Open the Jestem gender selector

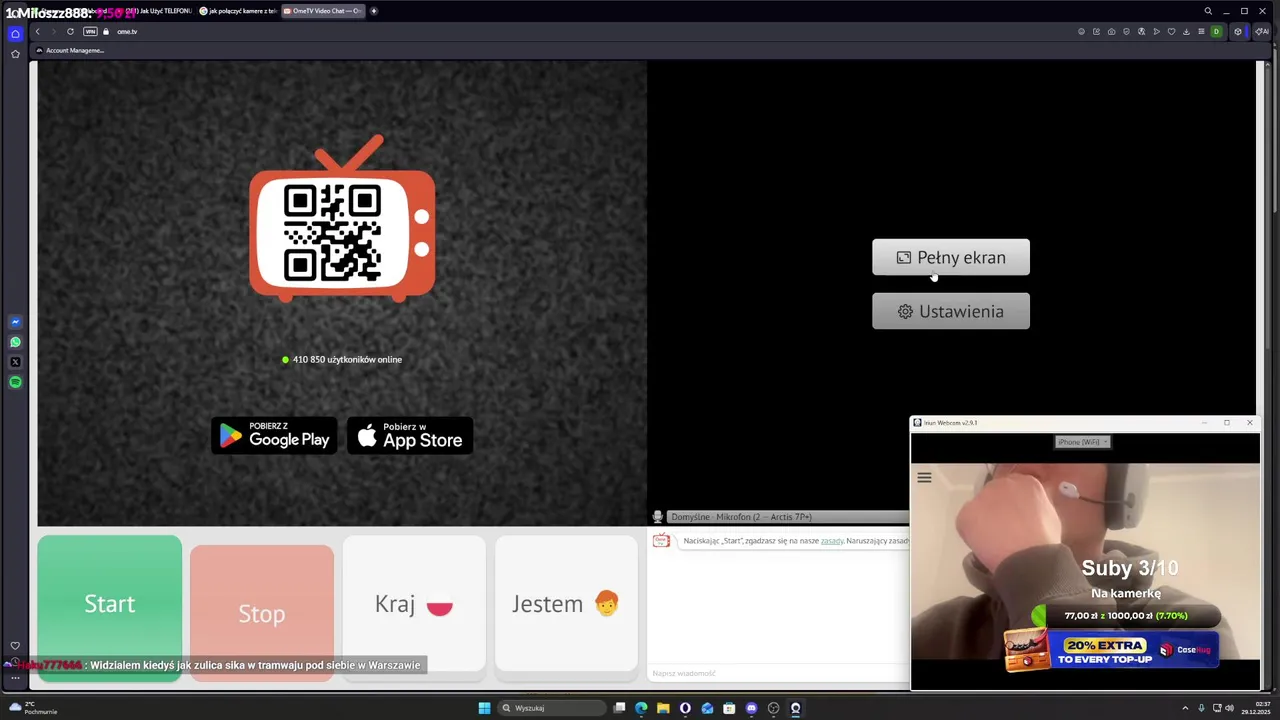coord(566,604)
